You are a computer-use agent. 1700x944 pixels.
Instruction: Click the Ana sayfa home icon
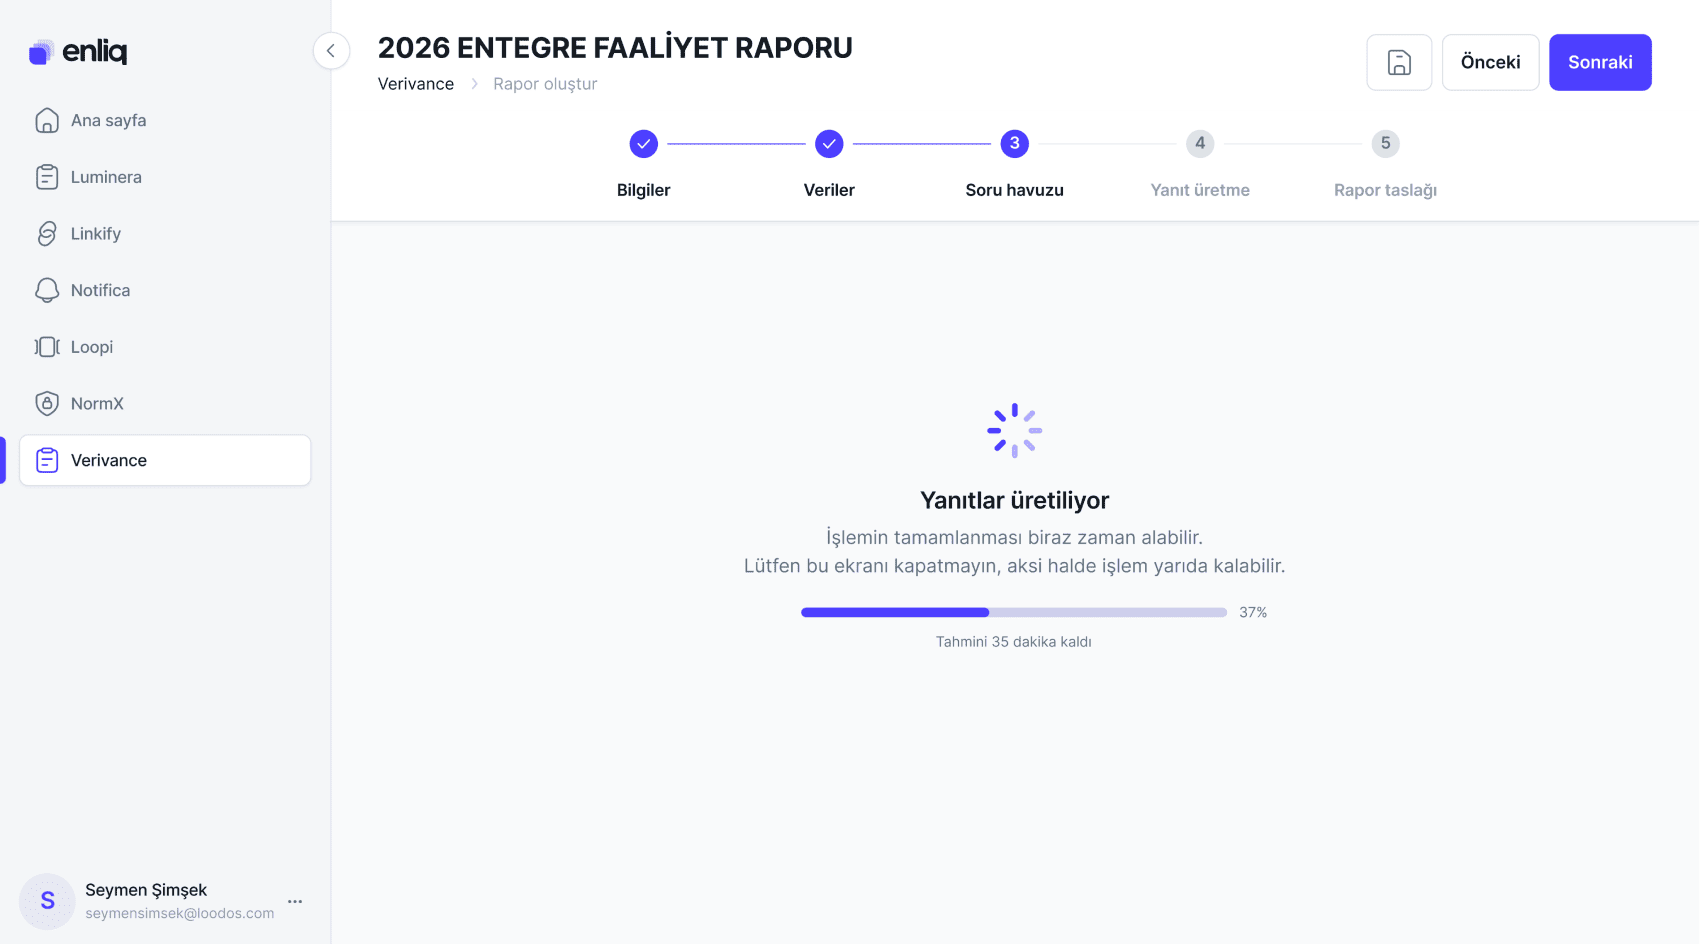pyautogui.click(x=47, y=120)
